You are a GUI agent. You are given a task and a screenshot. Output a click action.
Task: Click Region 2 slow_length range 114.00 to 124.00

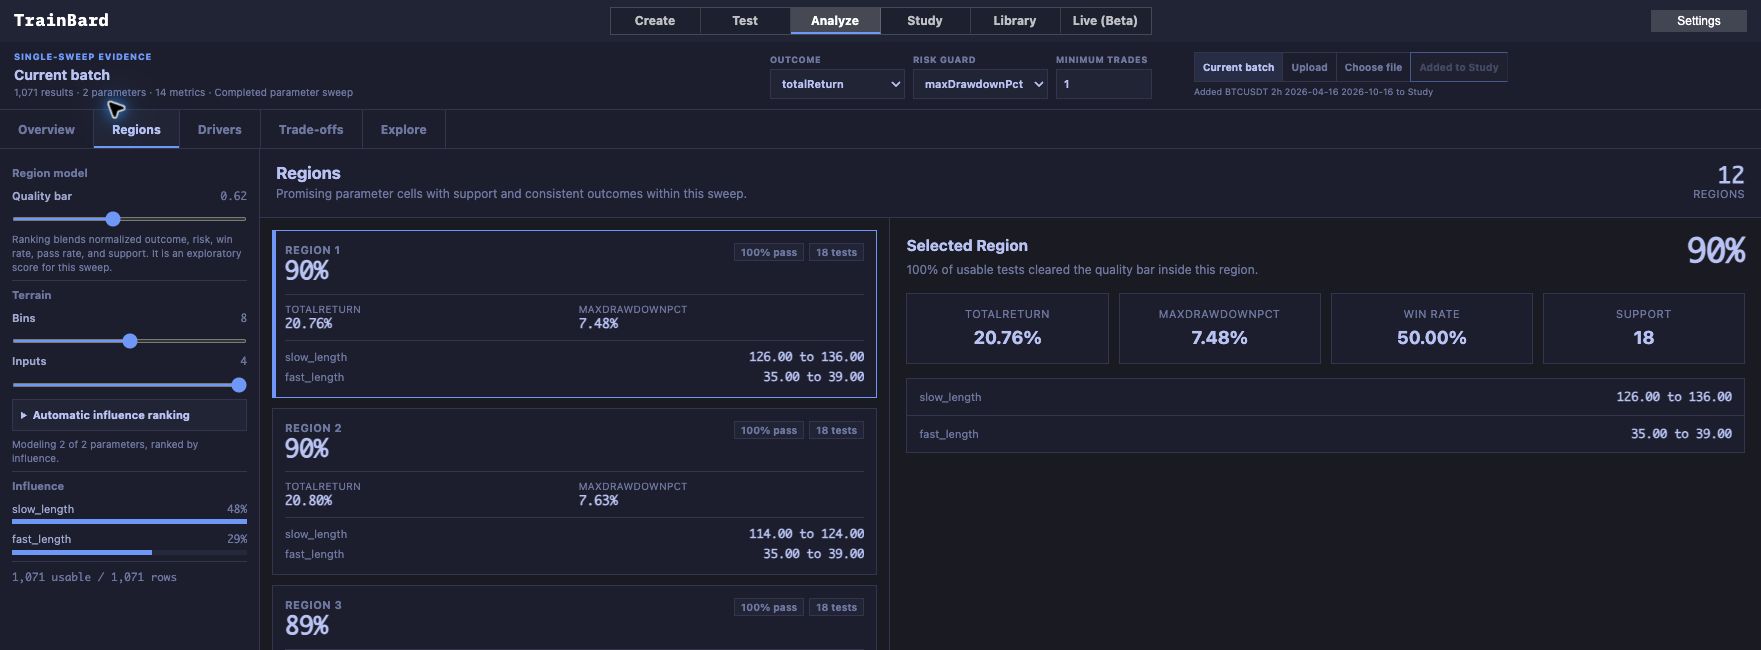pyautogui.click(x=806, y=534)
